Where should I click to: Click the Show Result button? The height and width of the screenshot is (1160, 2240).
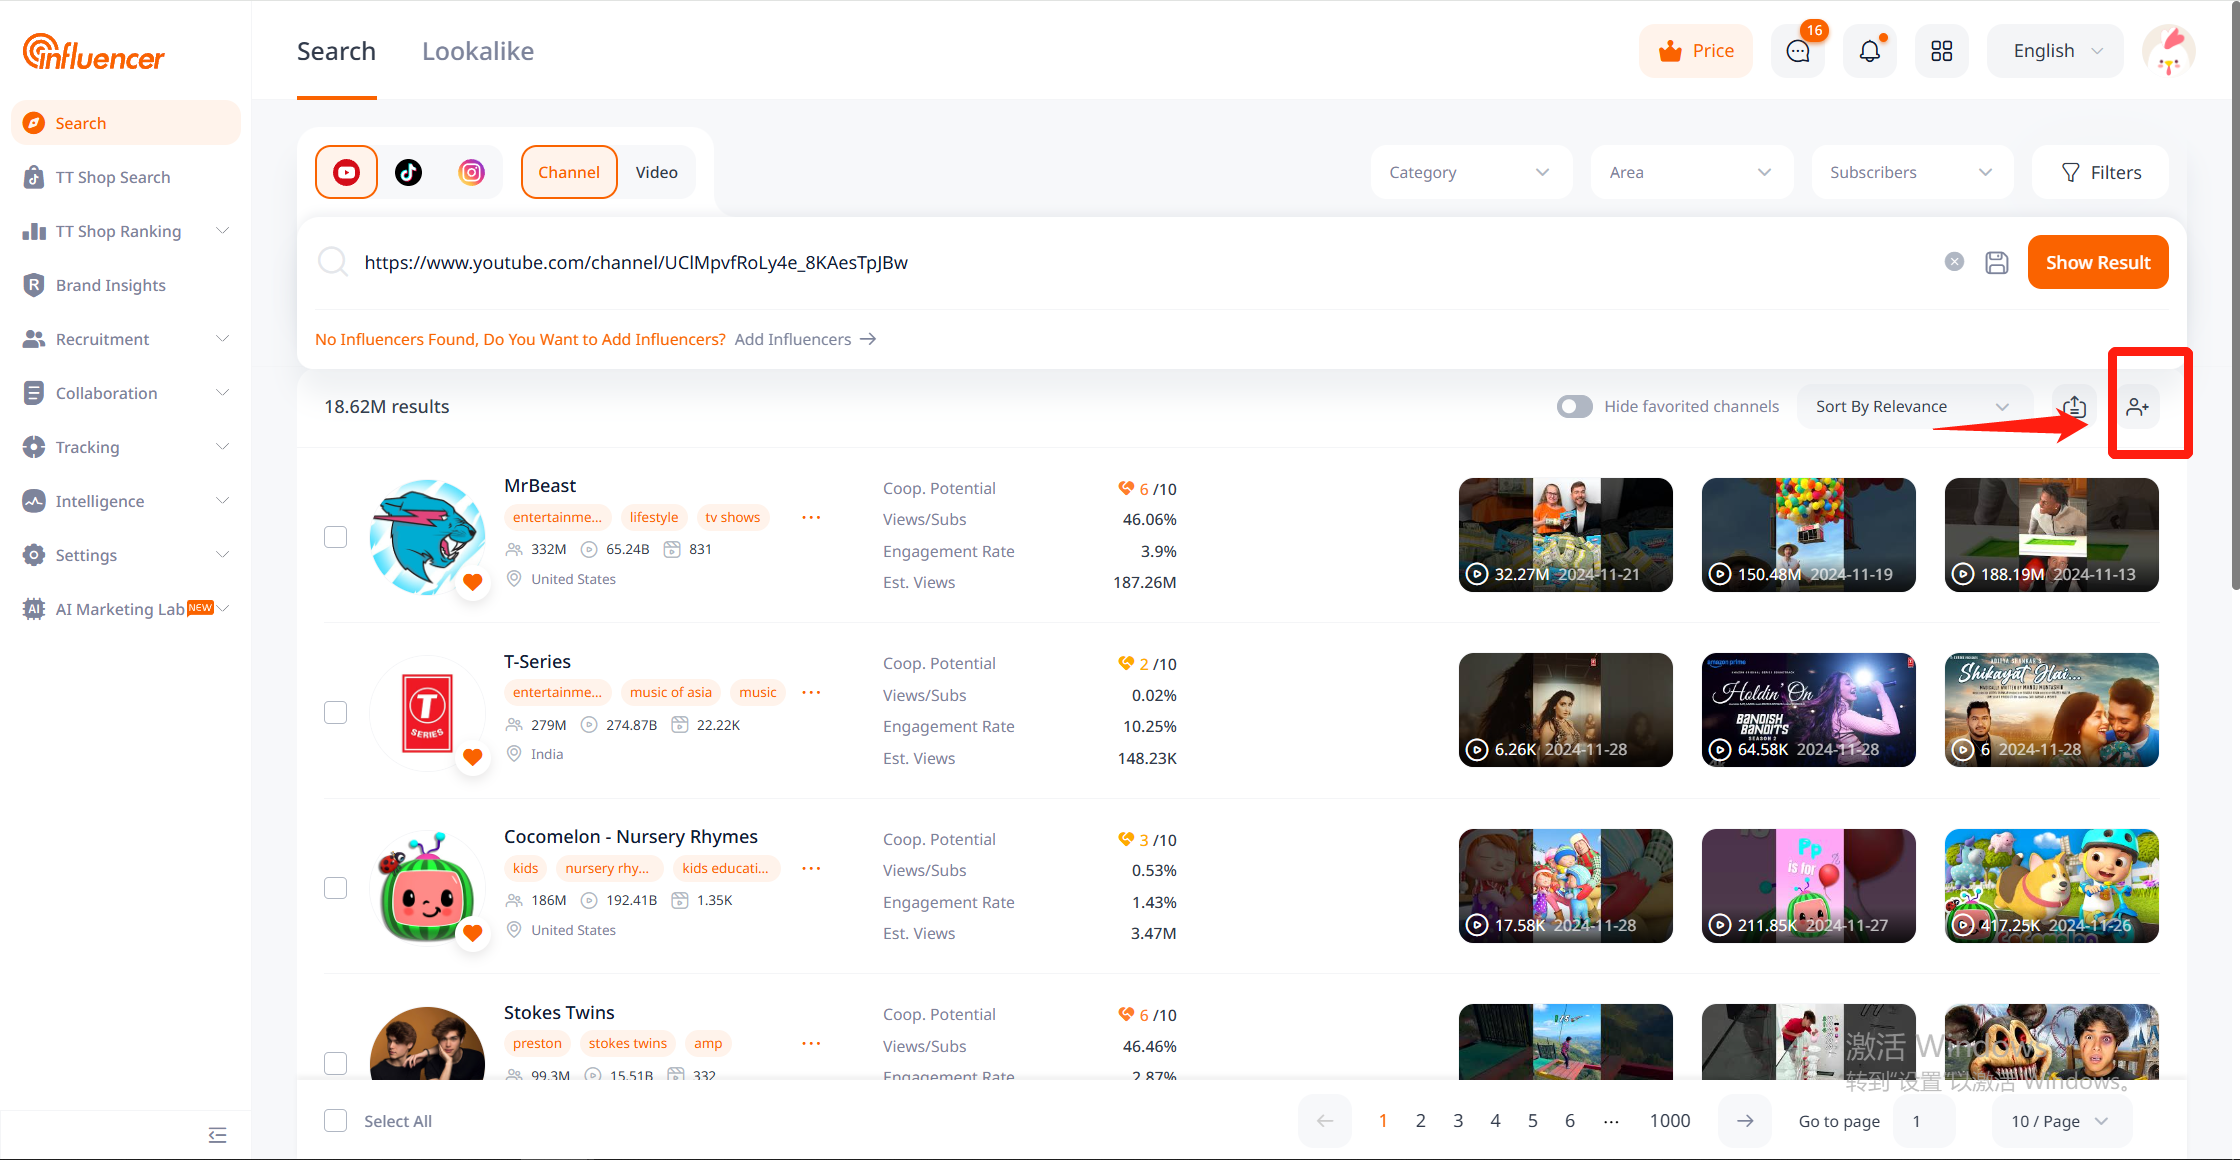click(x=2097, y=262)
